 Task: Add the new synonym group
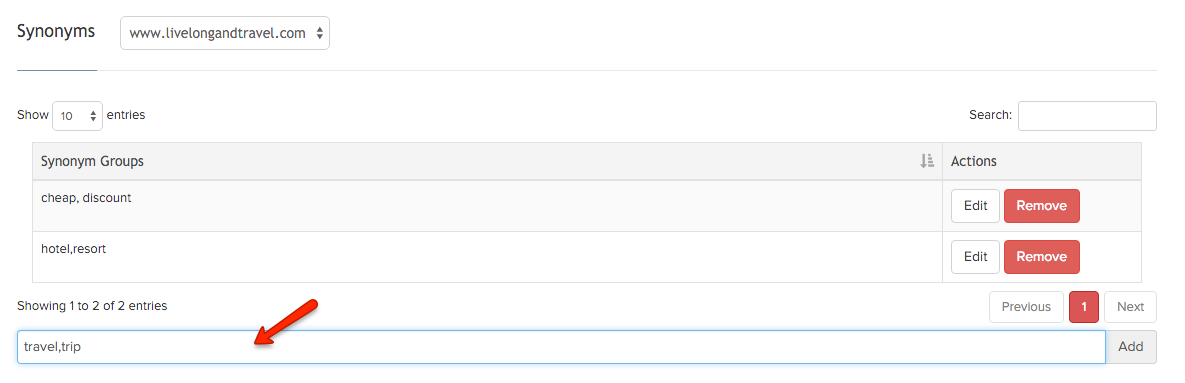(1131, 347)
